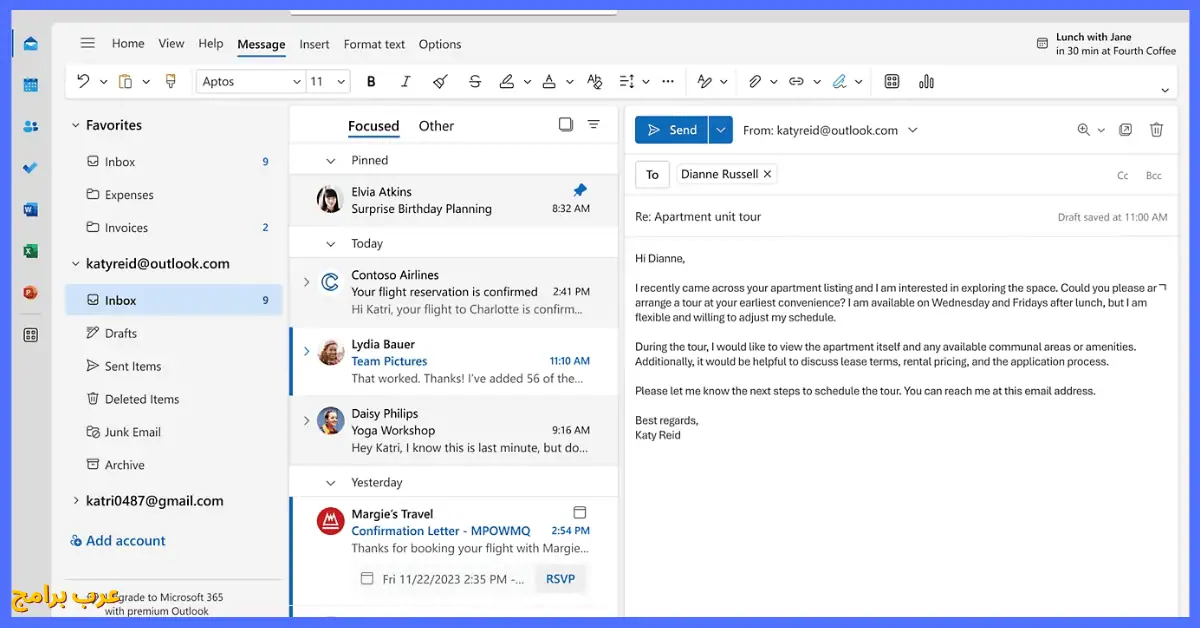1200x628 pixels.
Task: Discard the draft with trash icon
Action: (1156, 130)
